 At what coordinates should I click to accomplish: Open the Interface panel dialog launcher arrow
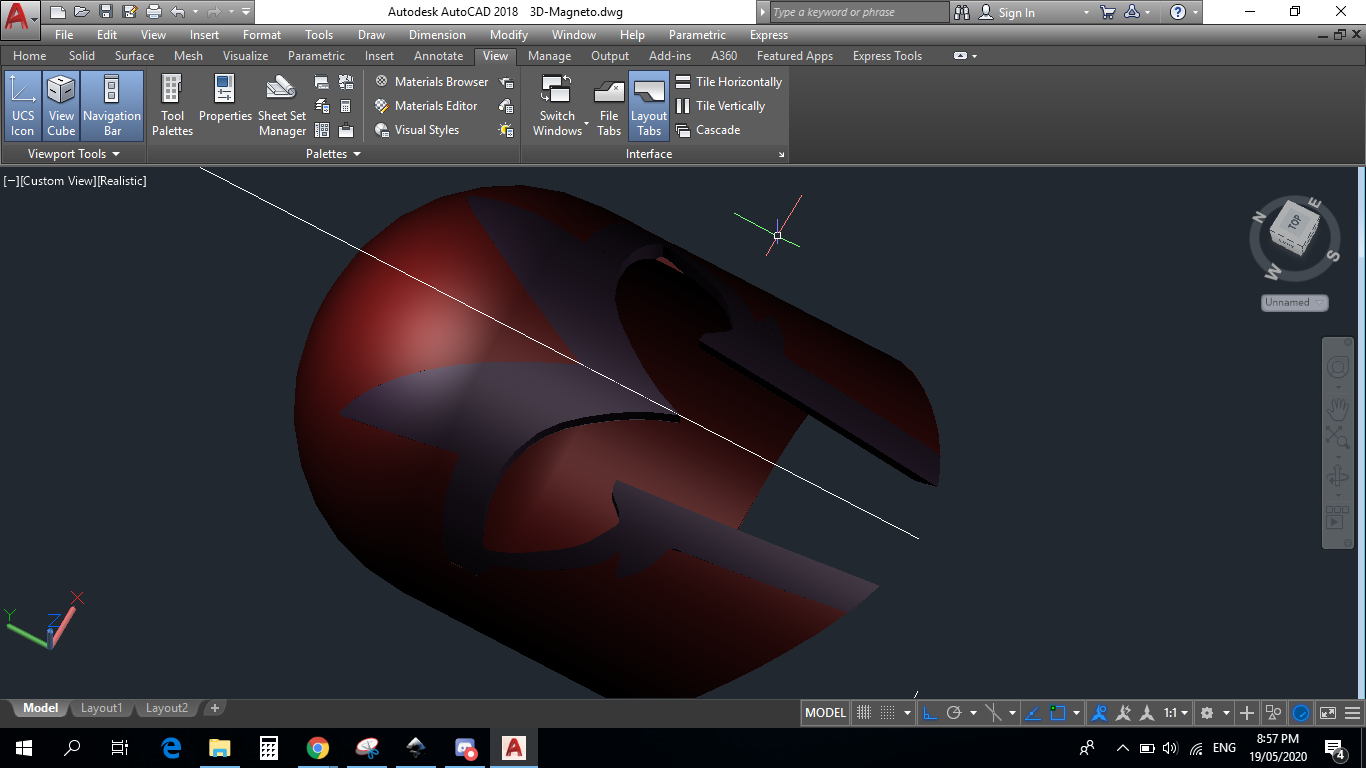[x=782, y=155]
